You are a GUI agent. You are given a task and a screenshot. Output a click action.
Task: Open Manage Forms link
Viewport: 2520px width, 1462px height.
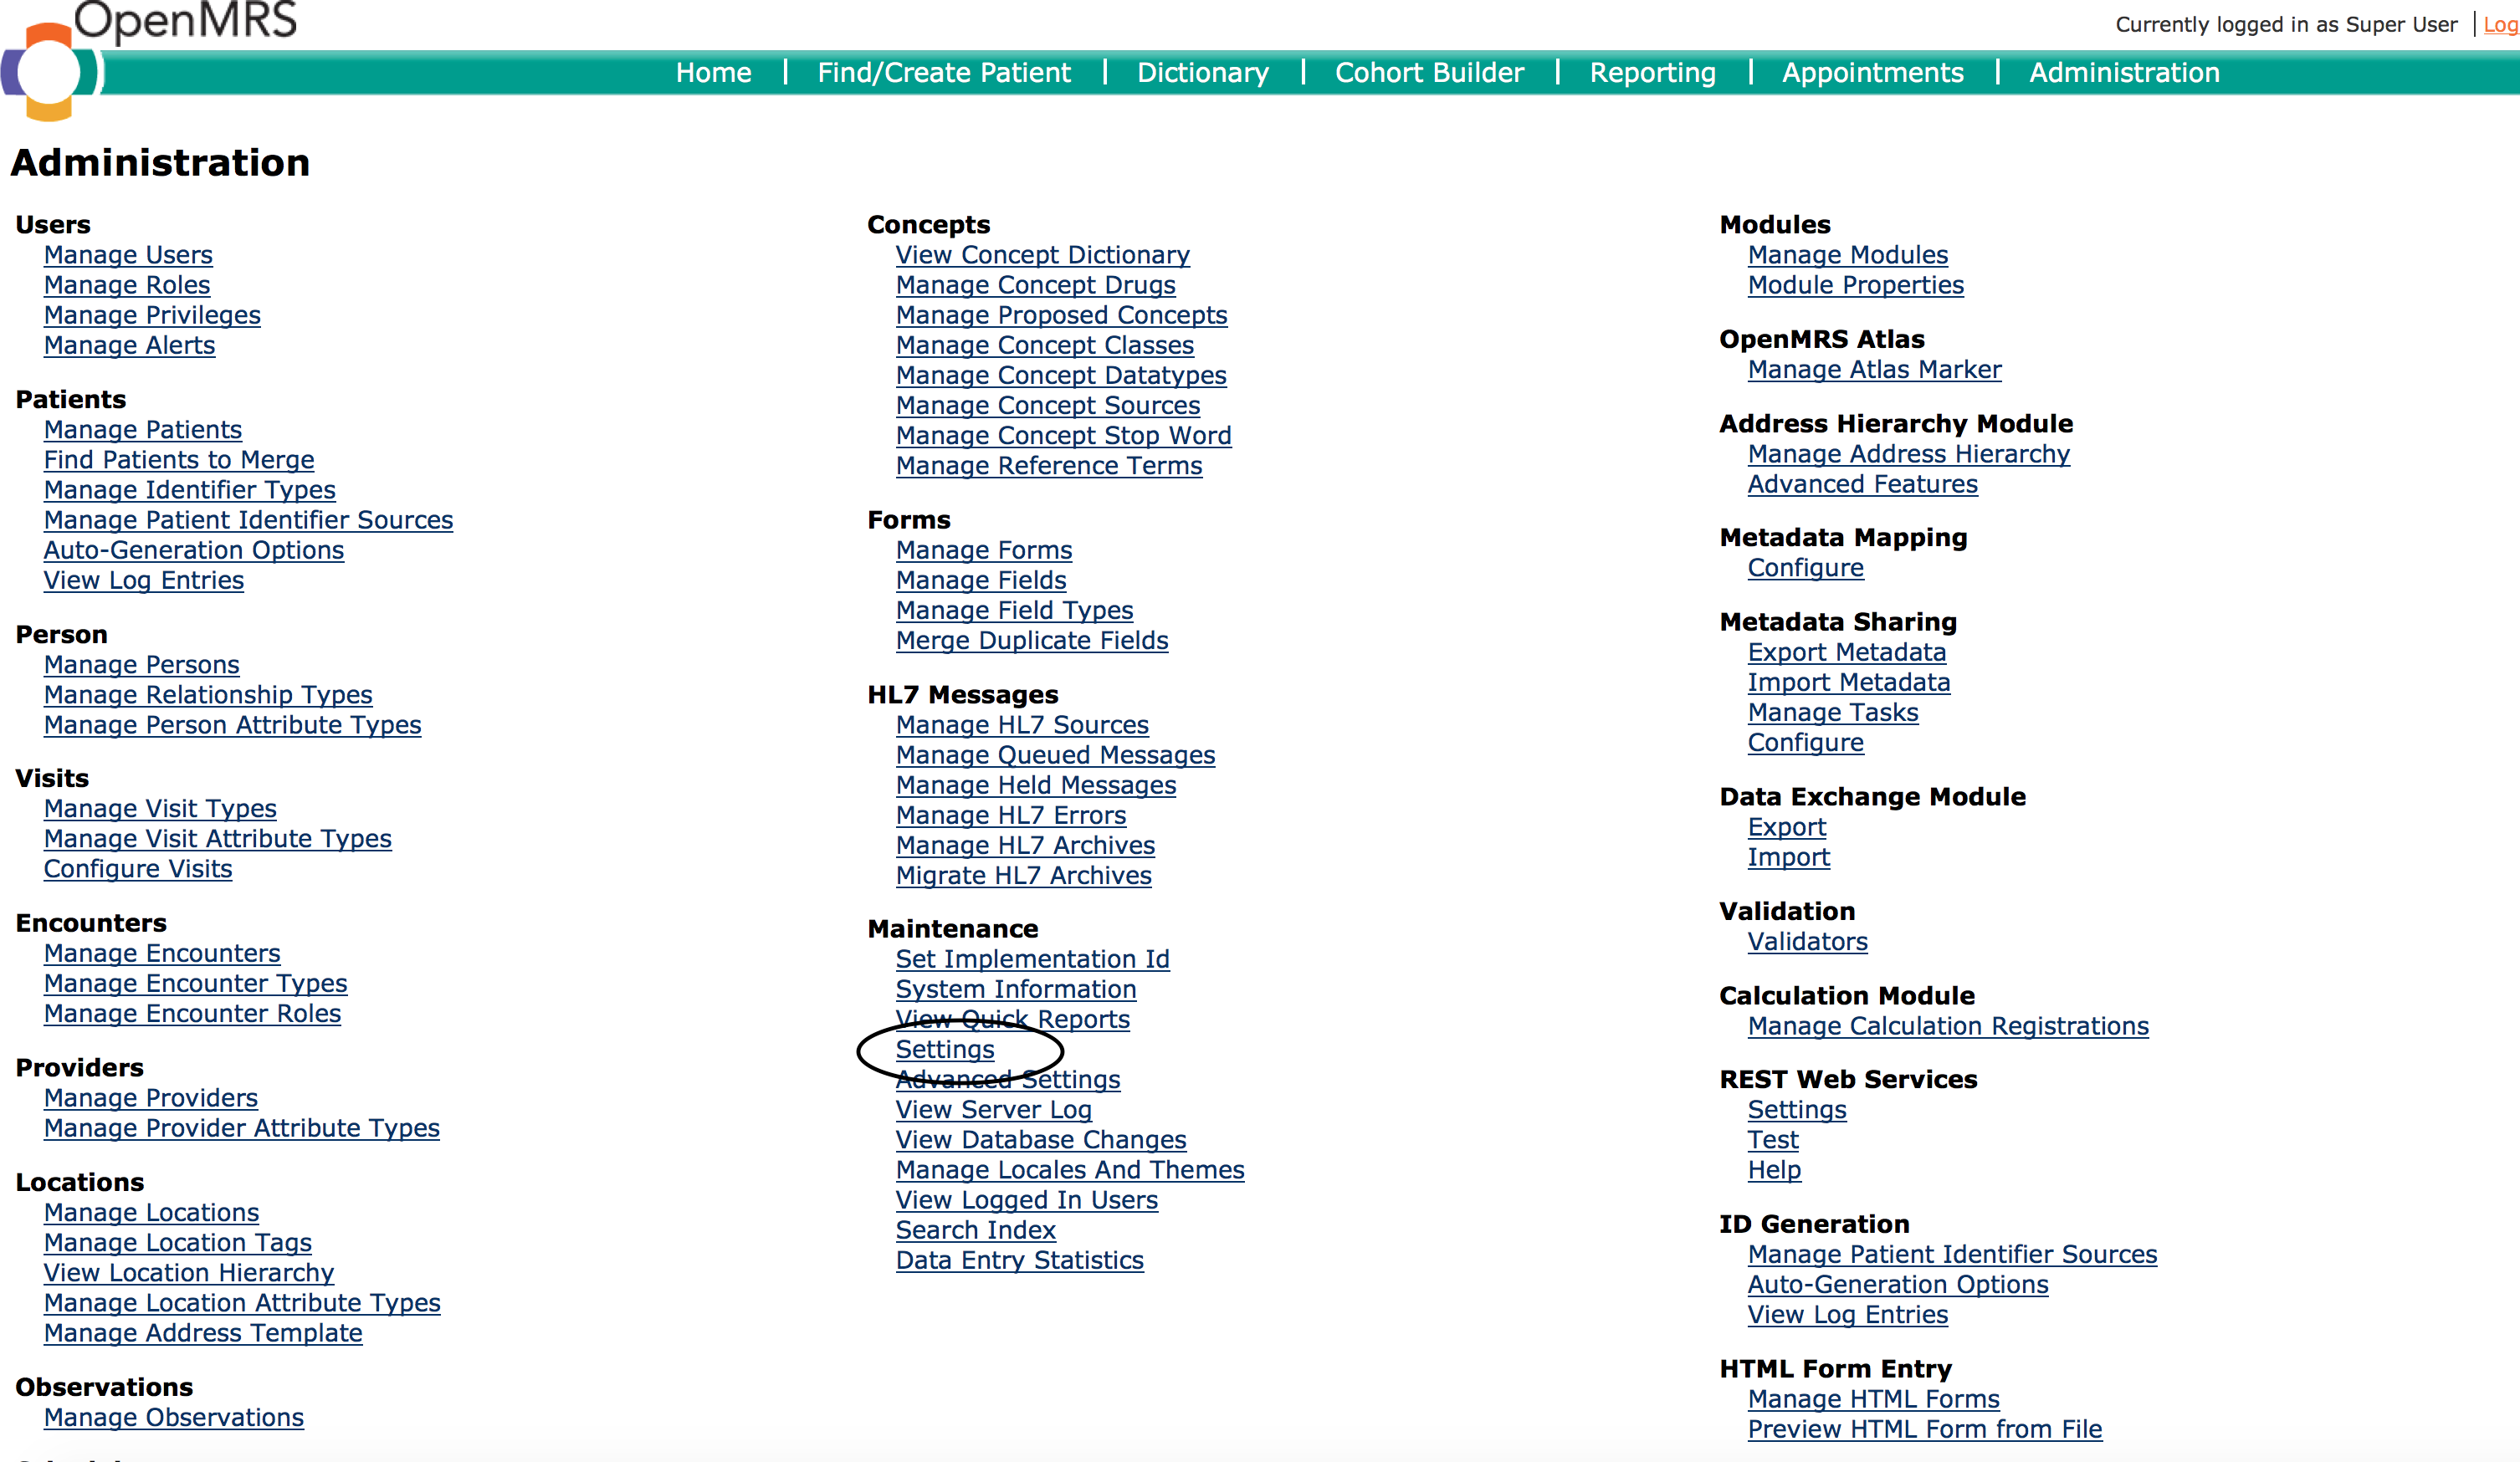click(984, 550)
